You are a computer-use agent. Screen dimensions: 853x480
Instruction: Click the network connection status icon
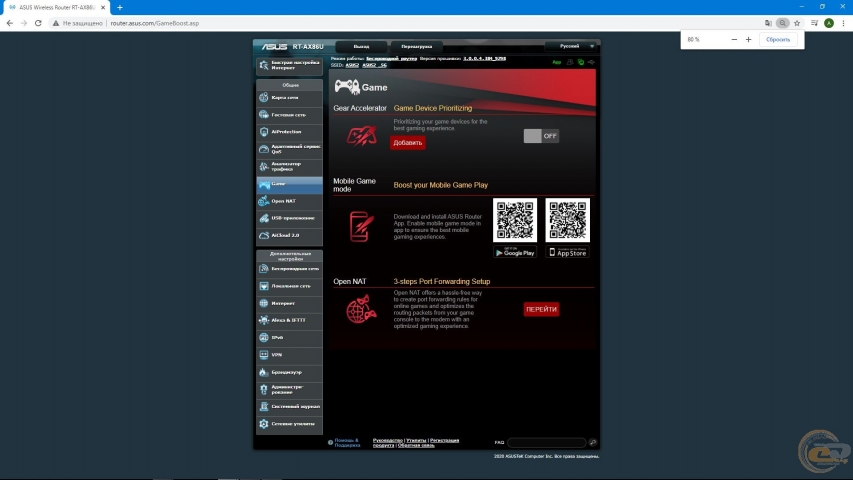591,62
